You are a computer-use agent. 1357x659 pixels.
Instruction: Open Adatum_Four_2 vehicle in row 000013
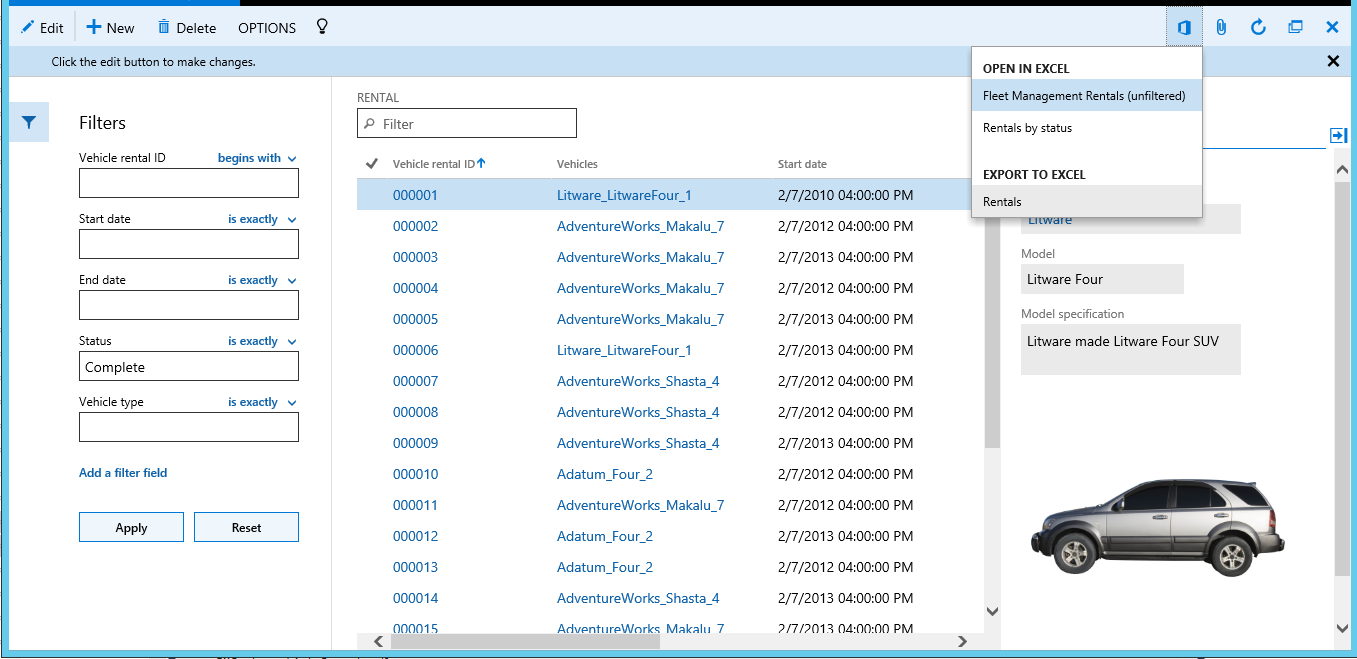pos(605,567)
